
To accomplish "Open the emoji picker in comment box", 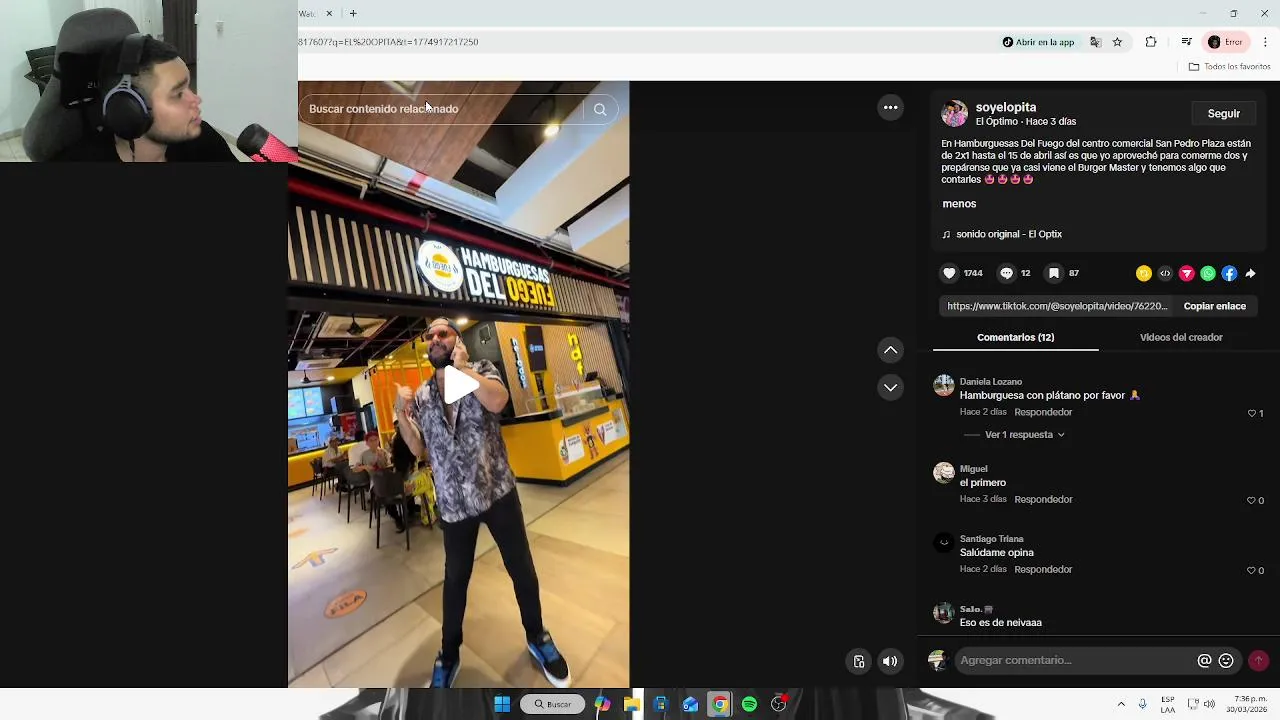I will 1226,660.
